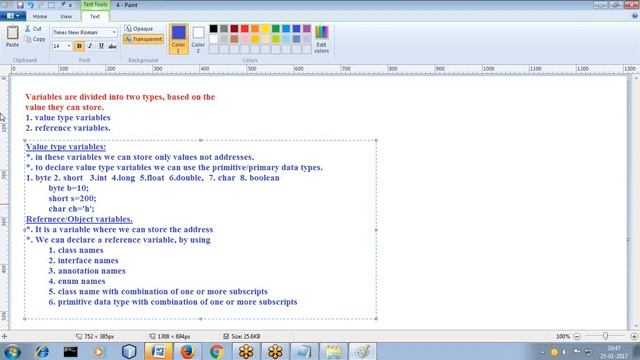Save the file from the quick access toolbar
Viewport: 640px width, 360px height.
(20, 5)
